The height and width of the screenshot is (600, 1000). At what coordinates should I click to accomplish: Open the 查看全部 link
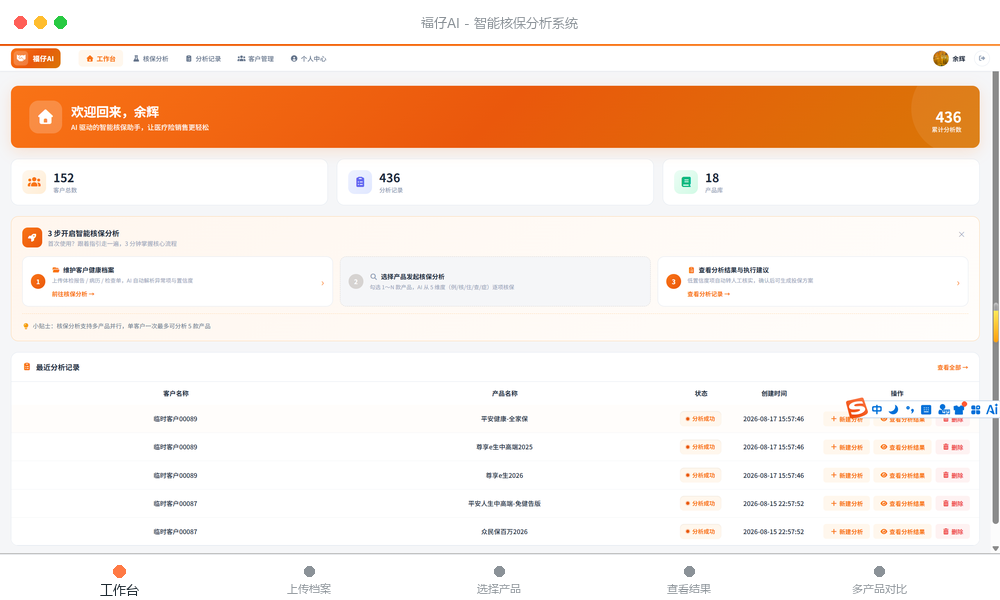coord(952,367)
